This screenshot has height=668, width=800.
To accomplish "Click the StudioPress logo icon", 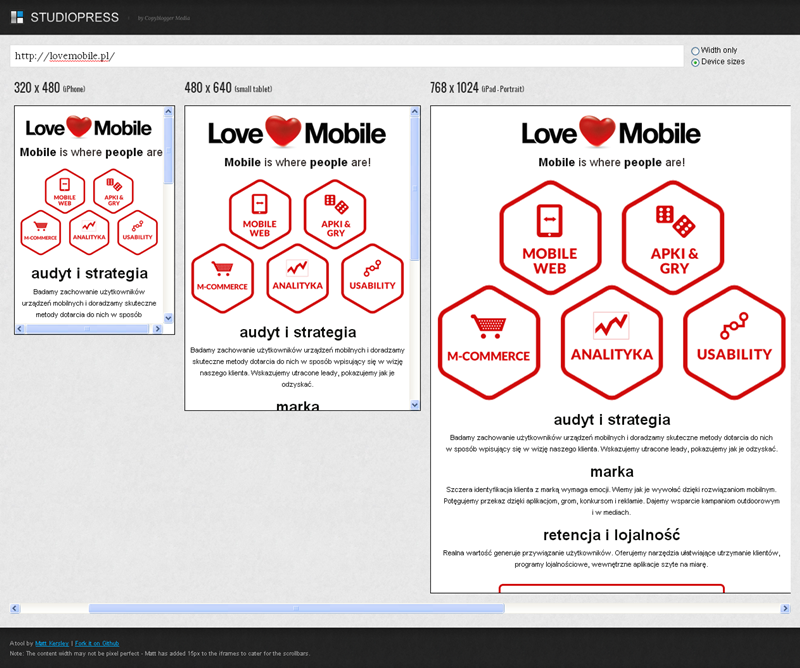I will click(17, 17).
